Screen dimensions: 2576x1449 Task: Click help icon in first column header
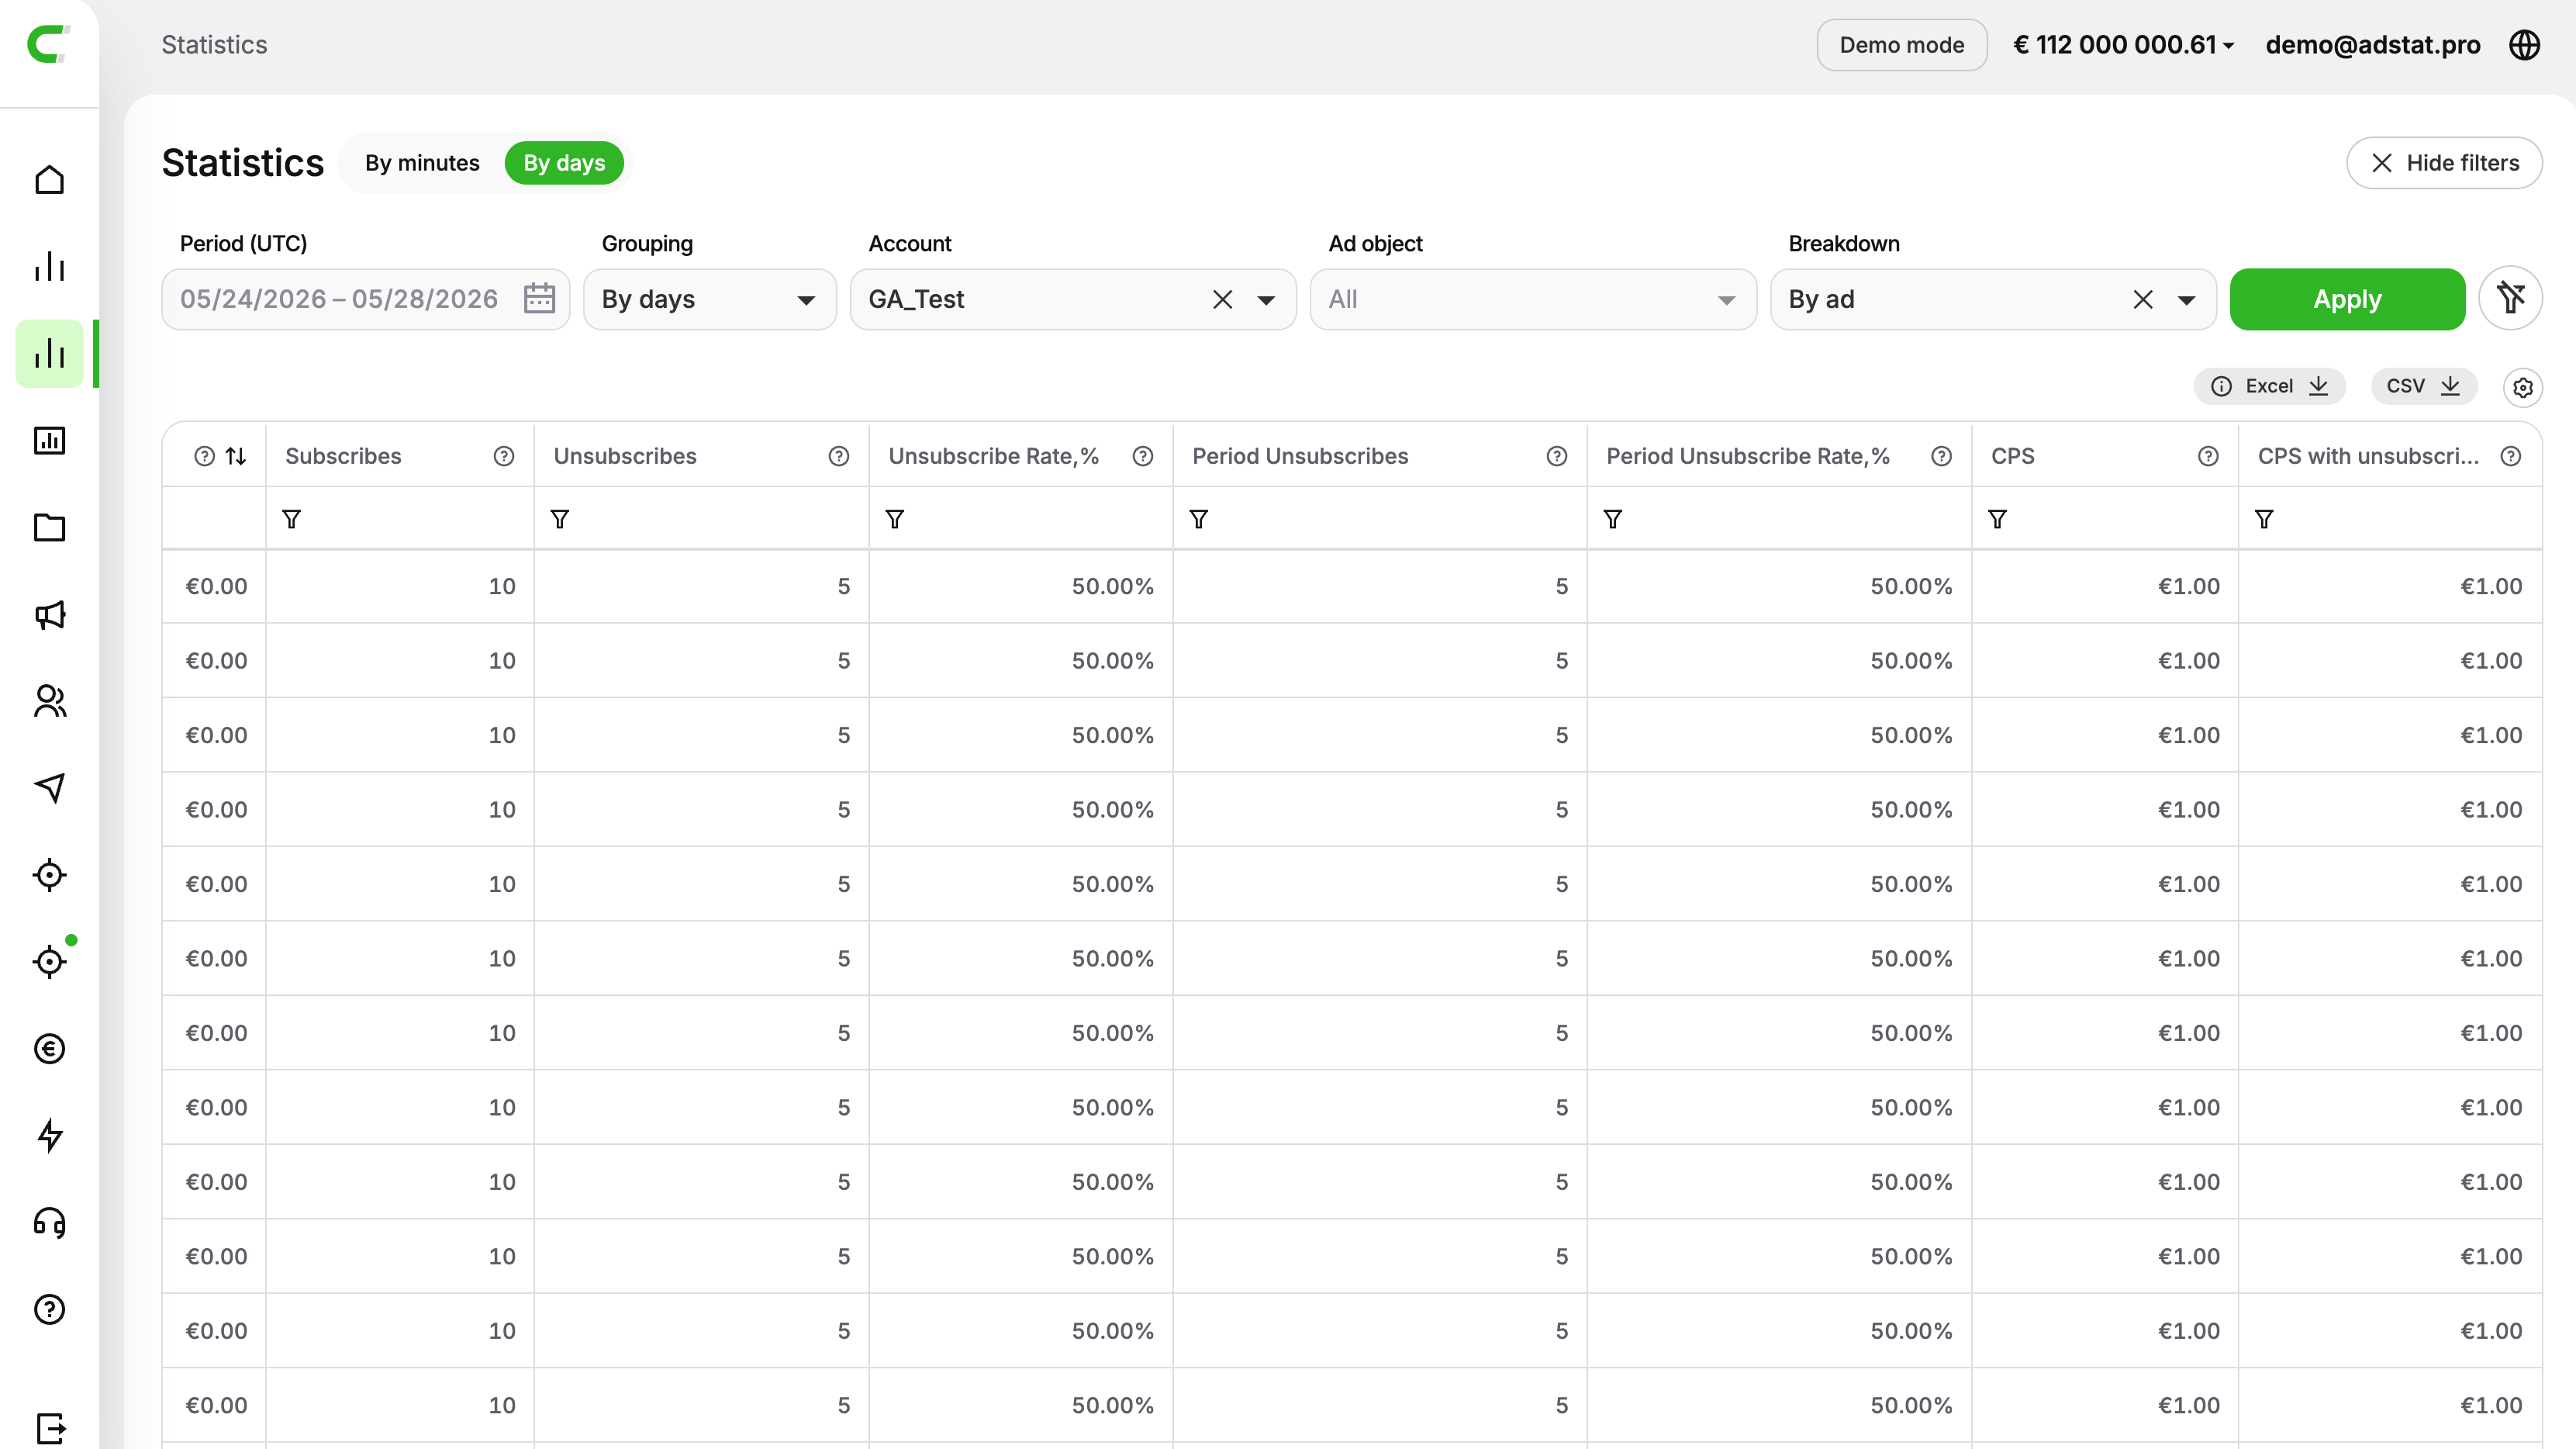pos(204,456)
